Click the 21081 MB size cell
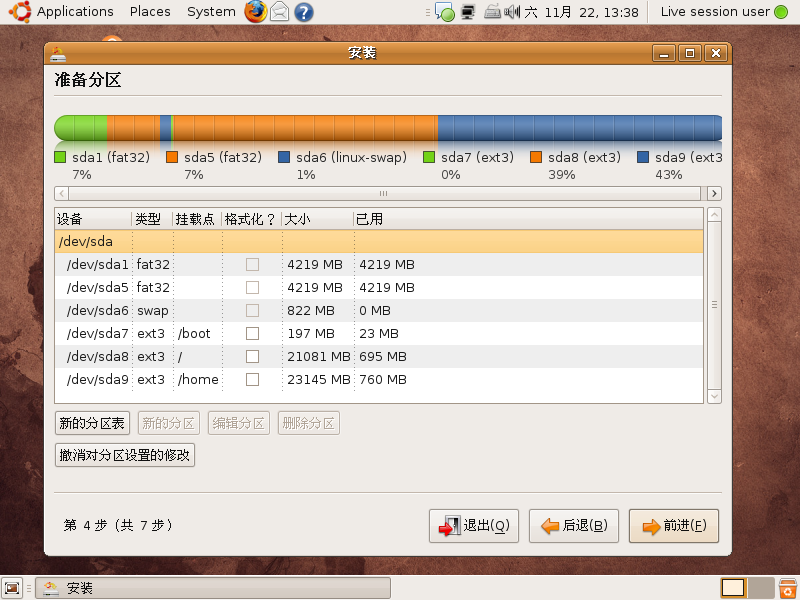The image size is (800, 600). [318, 356]
